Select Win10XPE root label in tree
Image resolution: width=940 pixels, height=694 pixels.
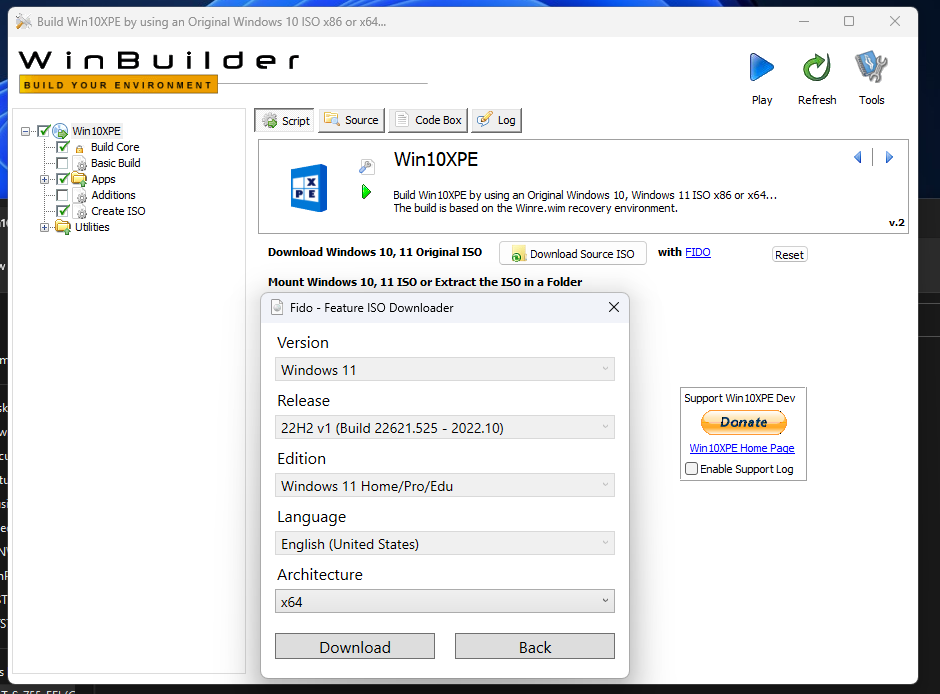tap(97, 131)
